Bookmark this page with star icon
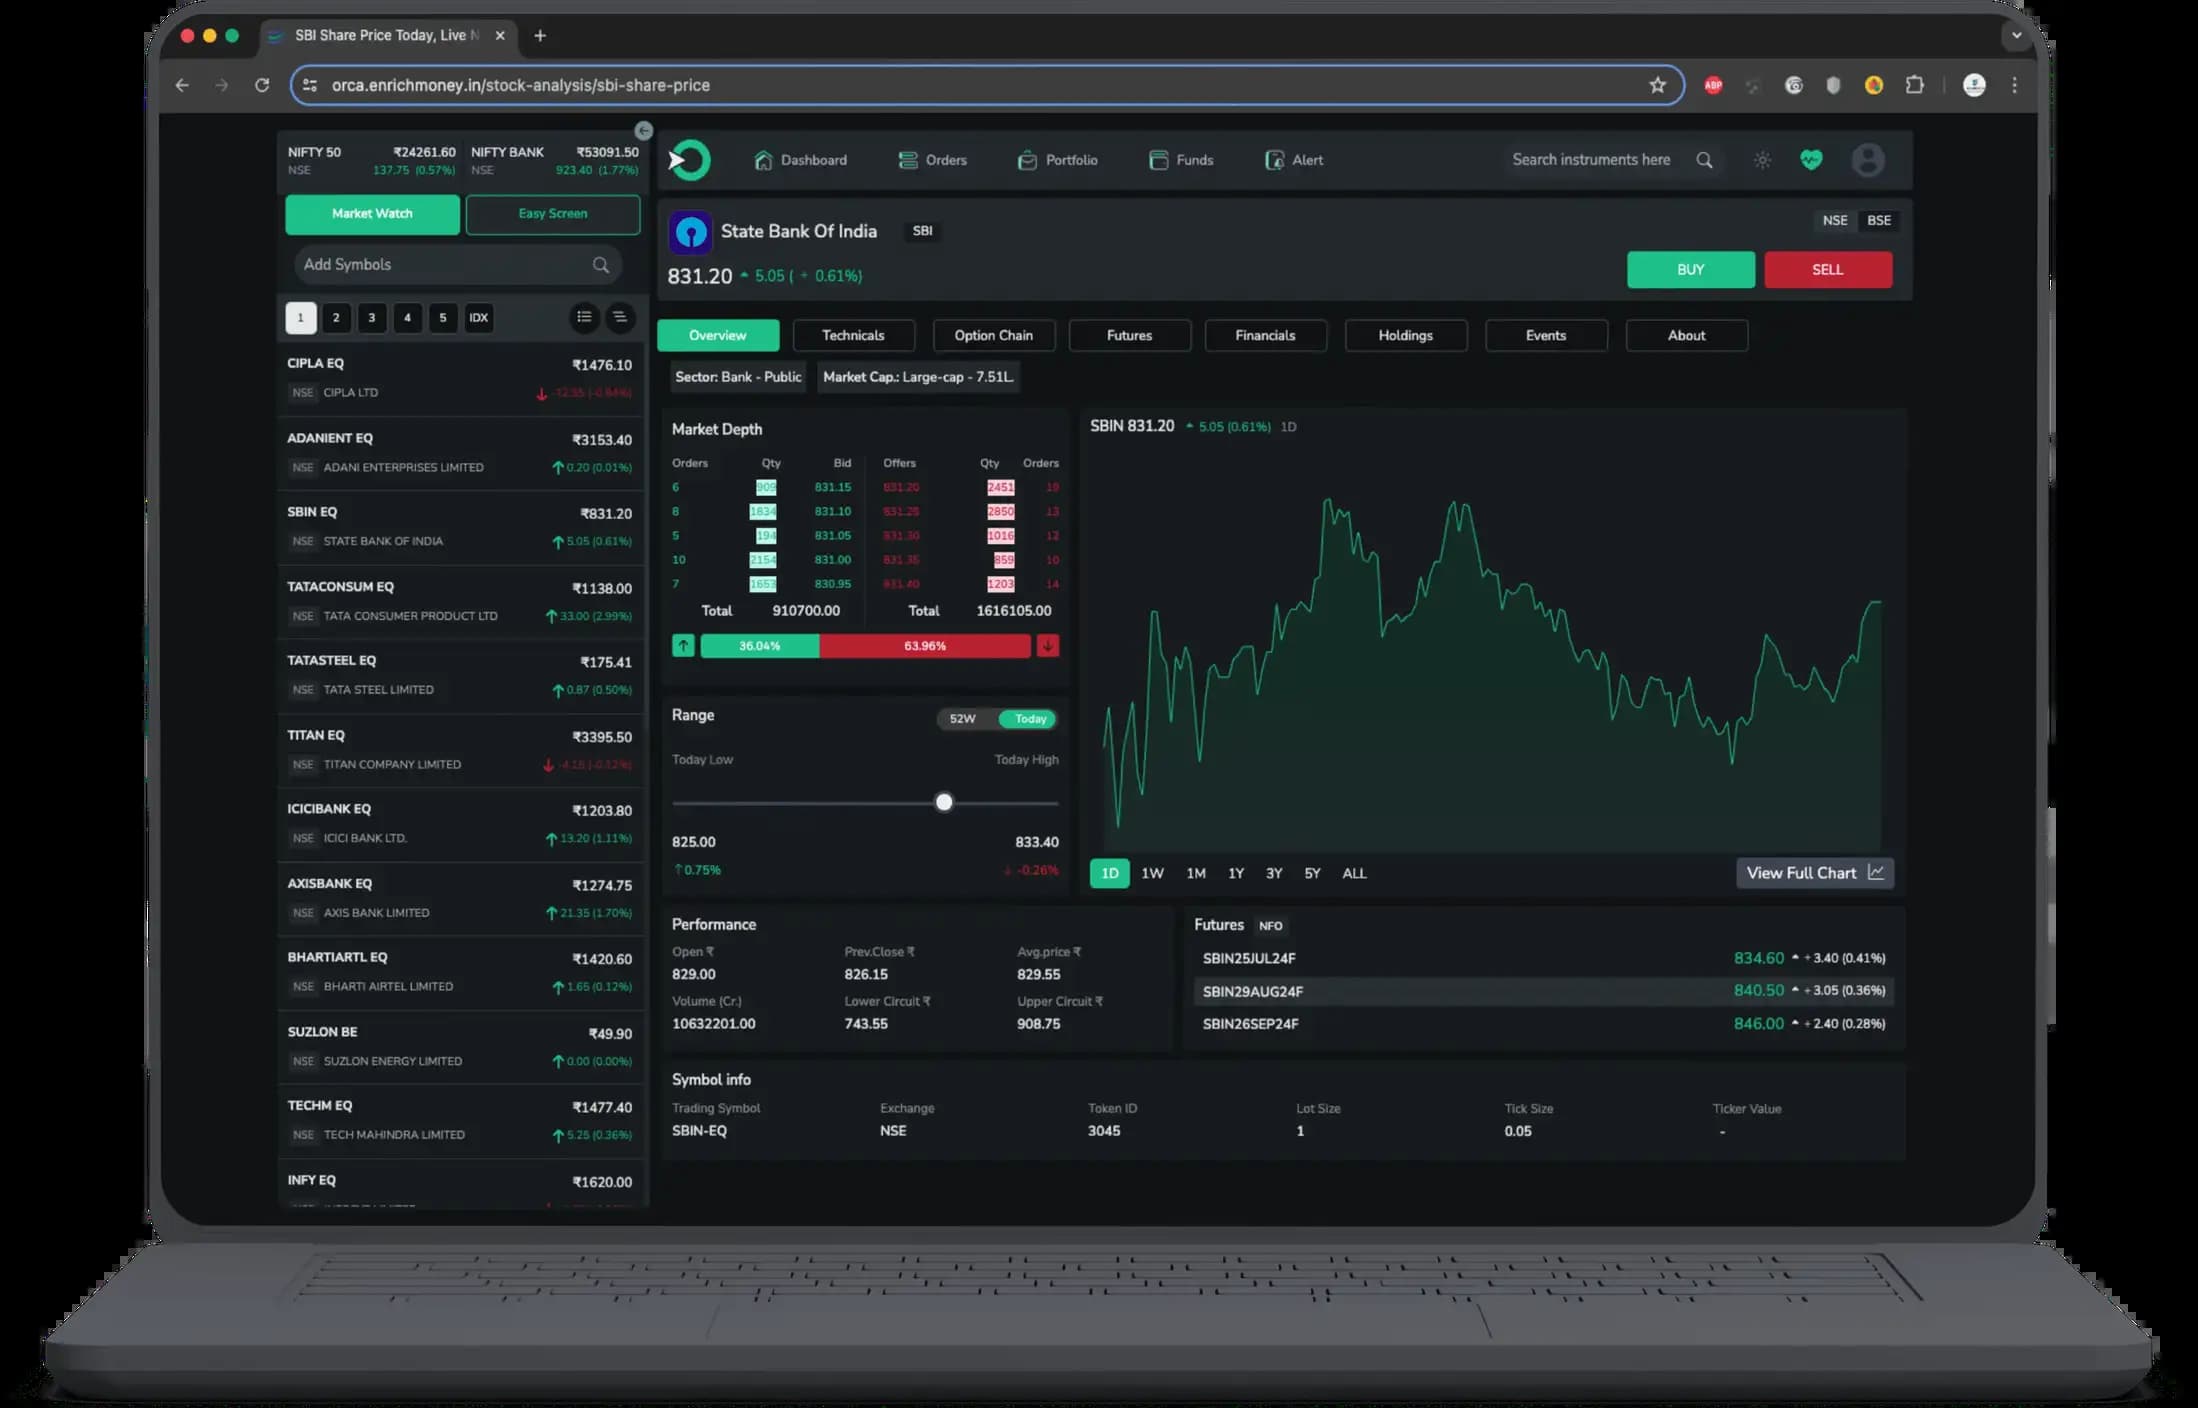This screenshot has height=1408, width=2198. click(1657, 85)
